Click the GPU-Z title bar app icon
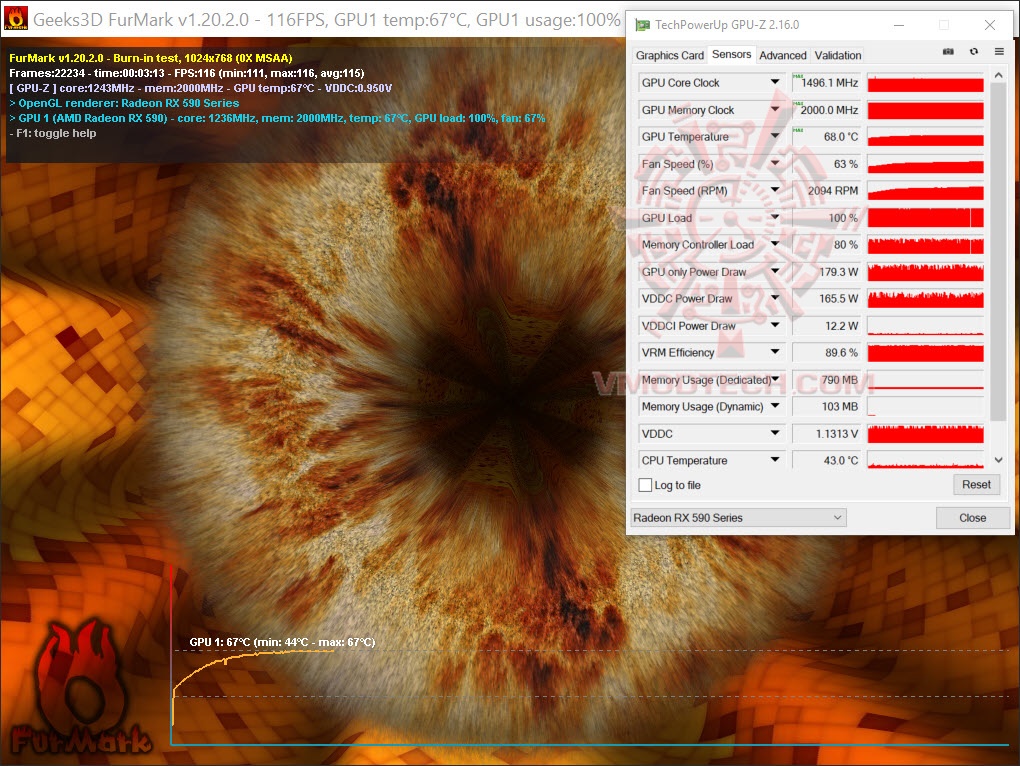 coord(642,25)
